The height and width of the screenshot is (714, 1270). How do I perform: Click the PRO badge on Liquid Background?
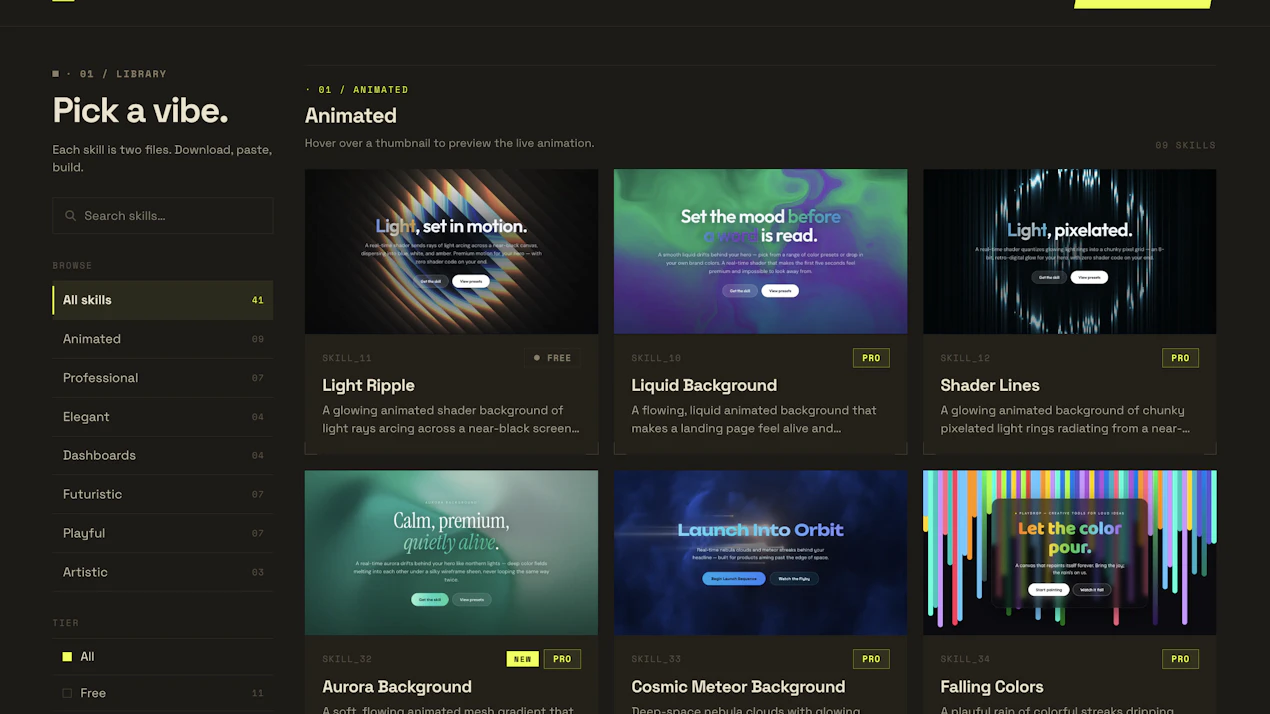point(871,358)
